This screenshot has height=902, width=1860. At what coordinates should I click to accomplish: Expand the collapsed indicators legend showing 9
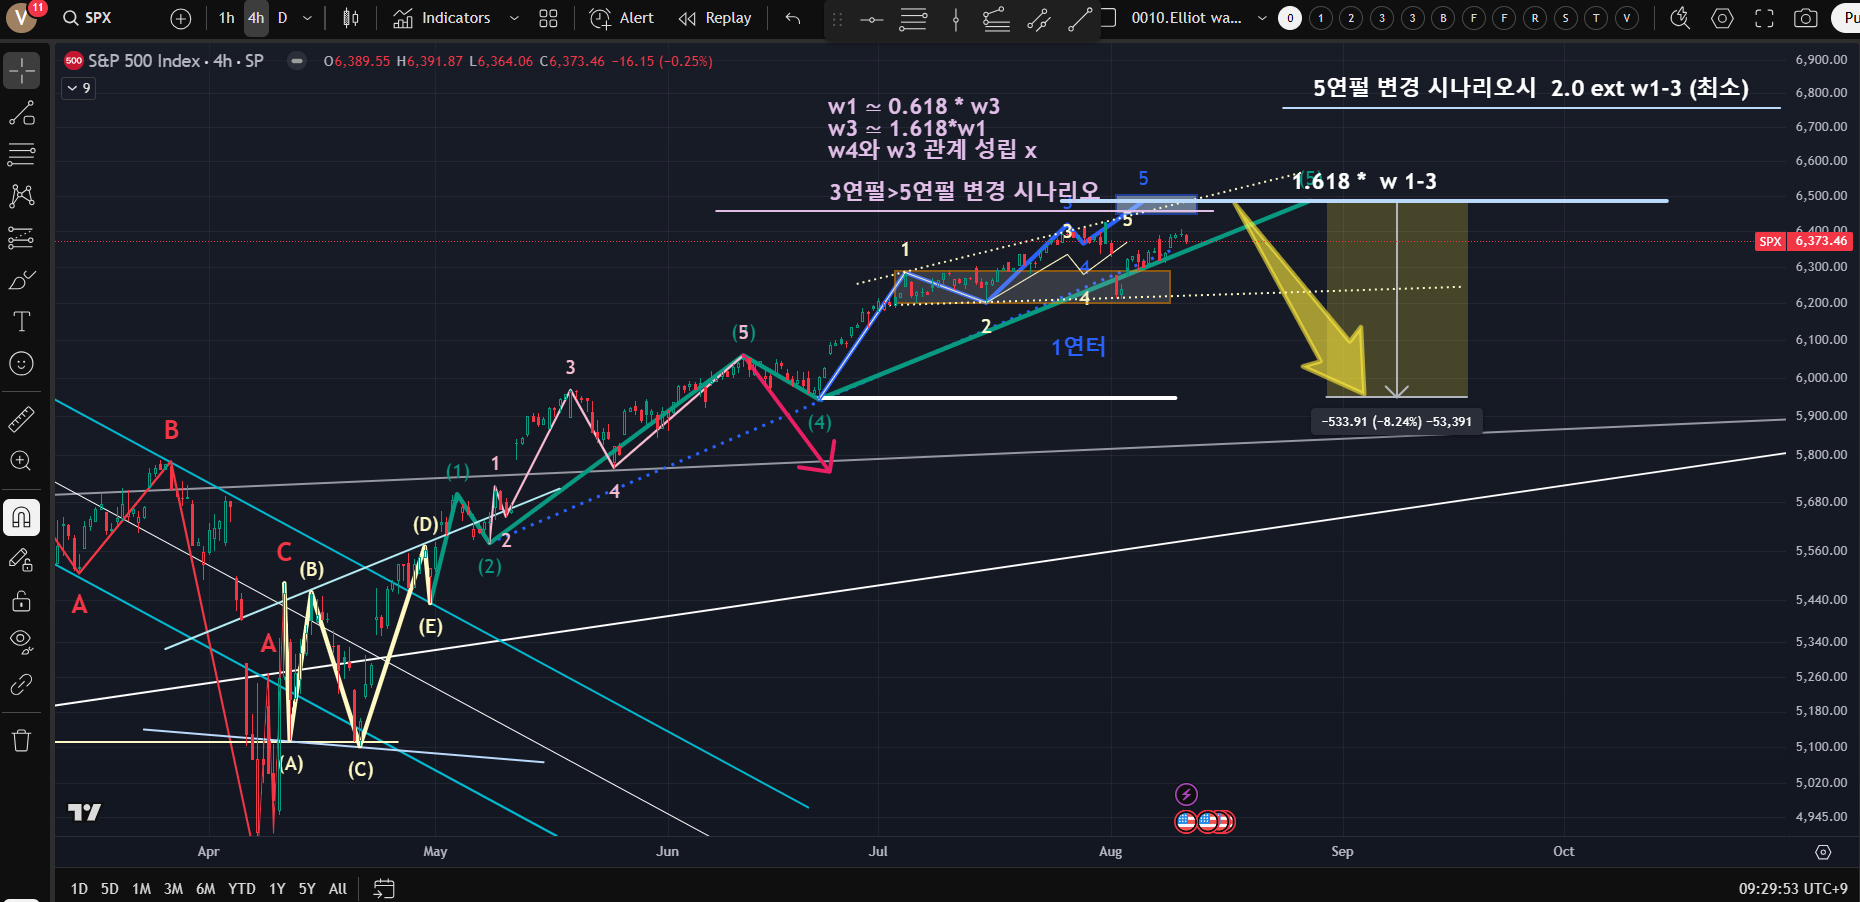click(79, 88)
